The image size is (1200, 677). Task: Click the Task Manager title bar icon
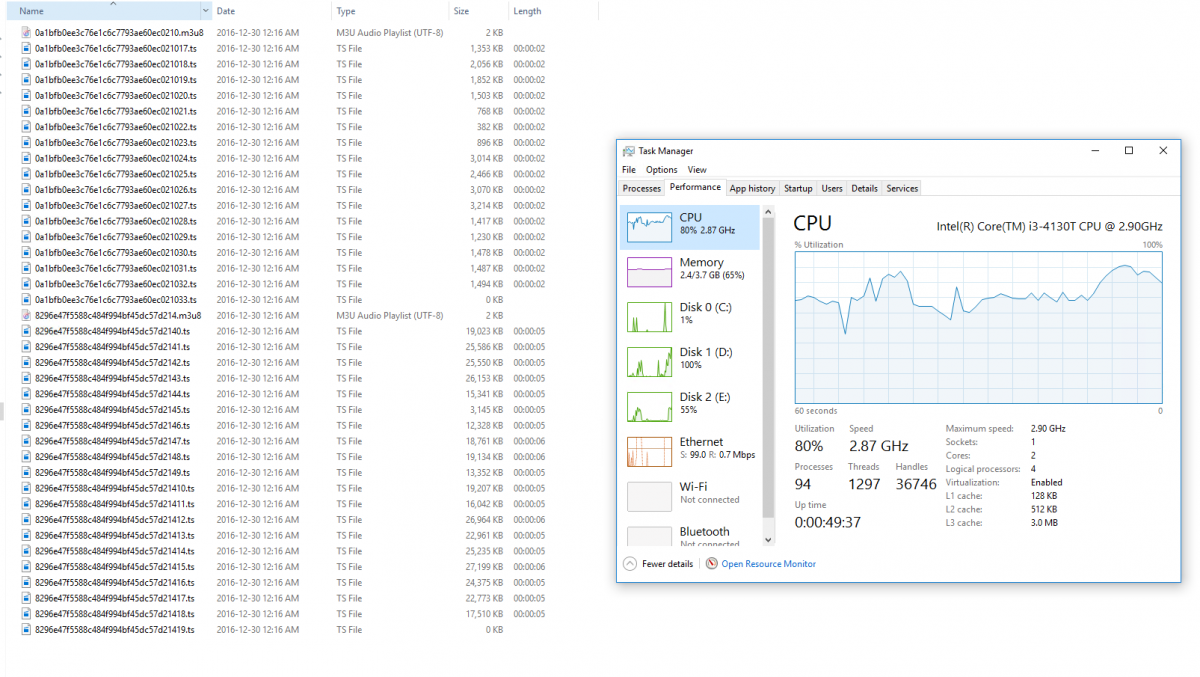pos(628,151)
